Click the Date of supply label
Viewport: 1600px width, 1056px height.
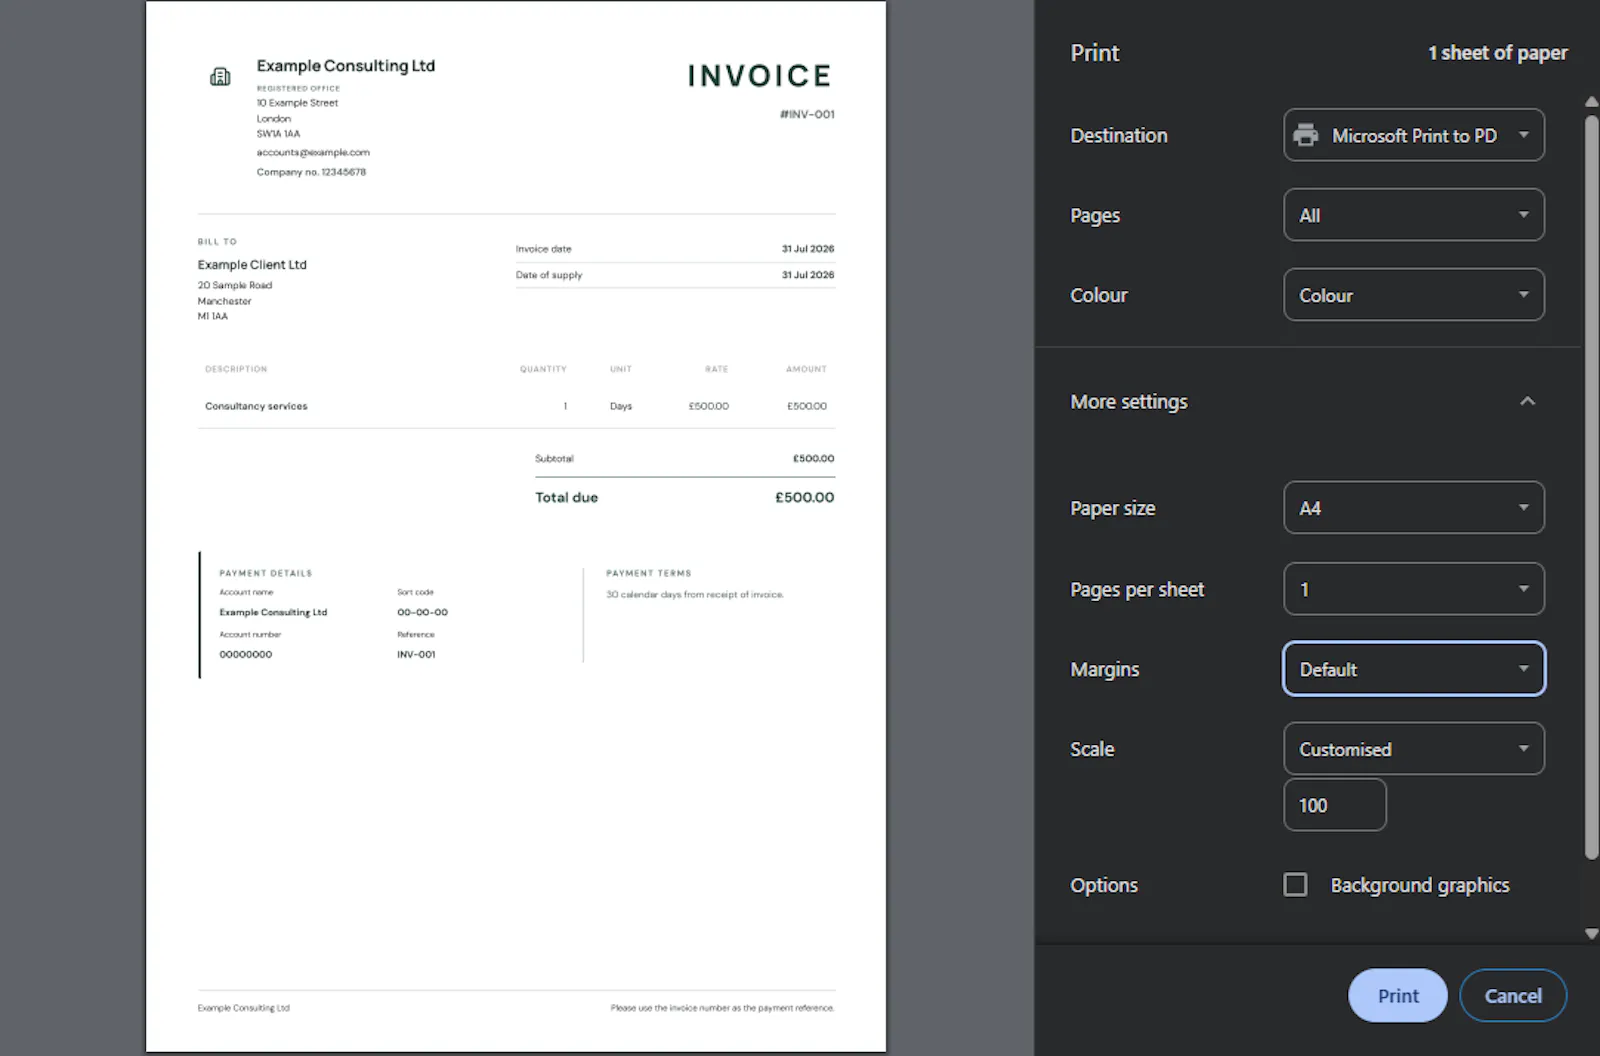(x=549, y=275)
